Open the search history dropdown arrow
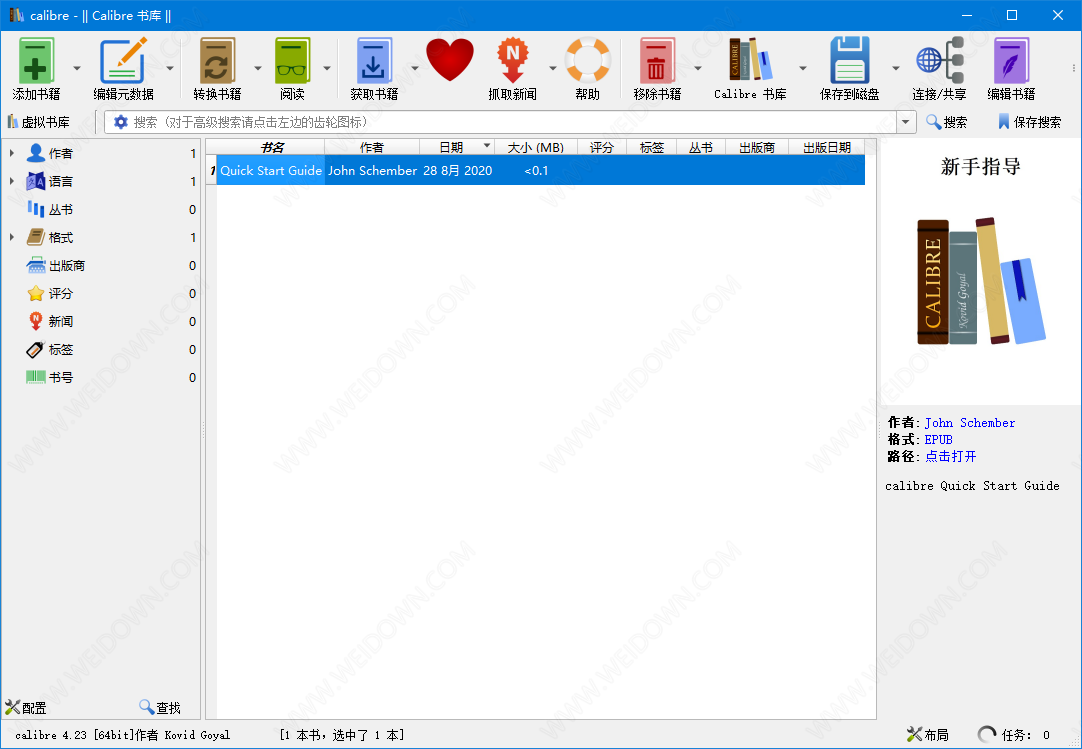 (x=906, y=122)
